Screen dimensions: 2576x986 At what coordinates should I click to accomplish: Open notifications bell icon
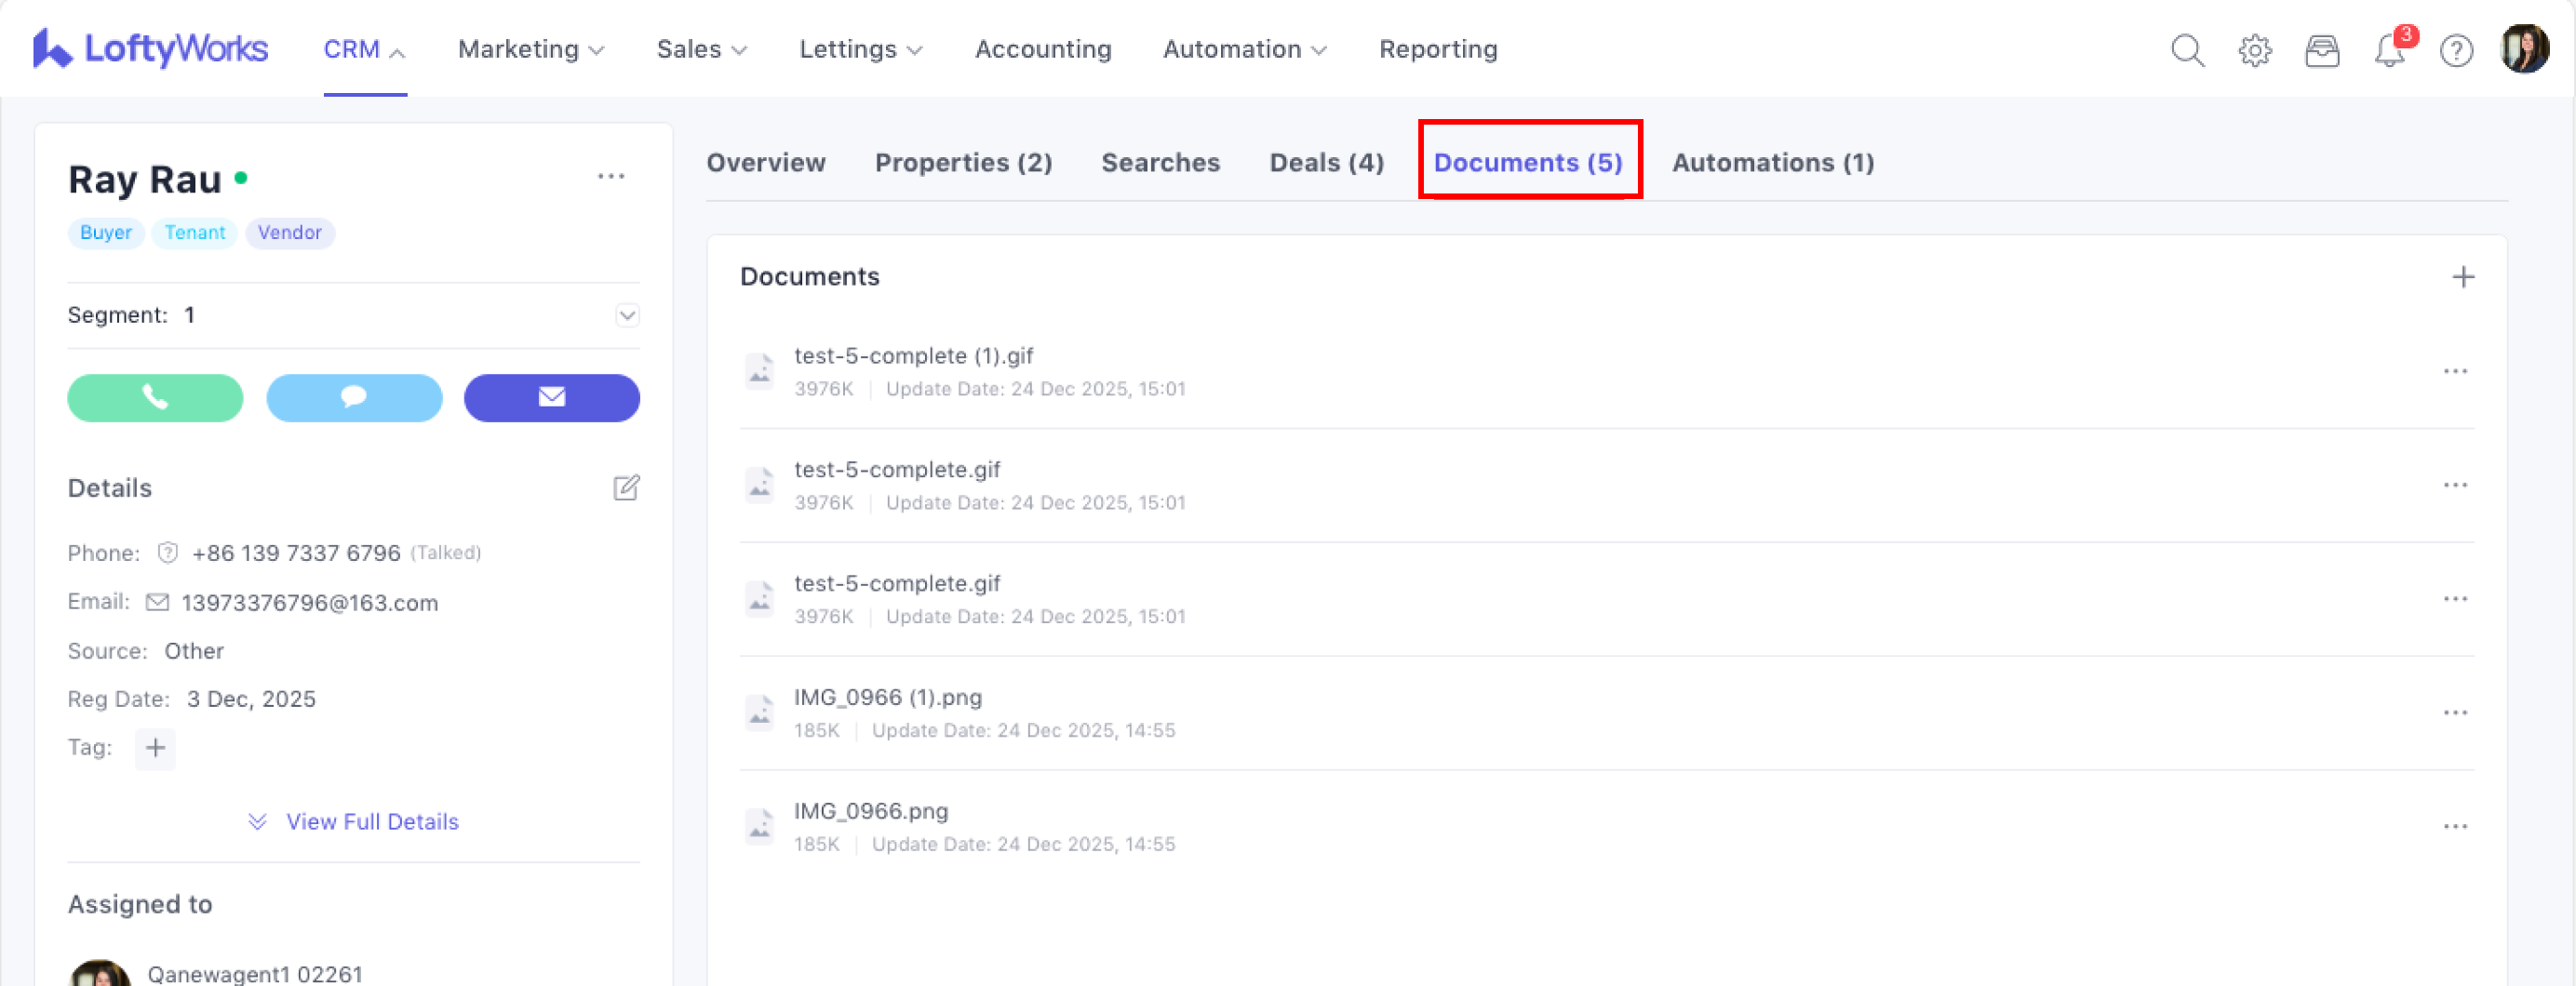(x=2389, y=50)
